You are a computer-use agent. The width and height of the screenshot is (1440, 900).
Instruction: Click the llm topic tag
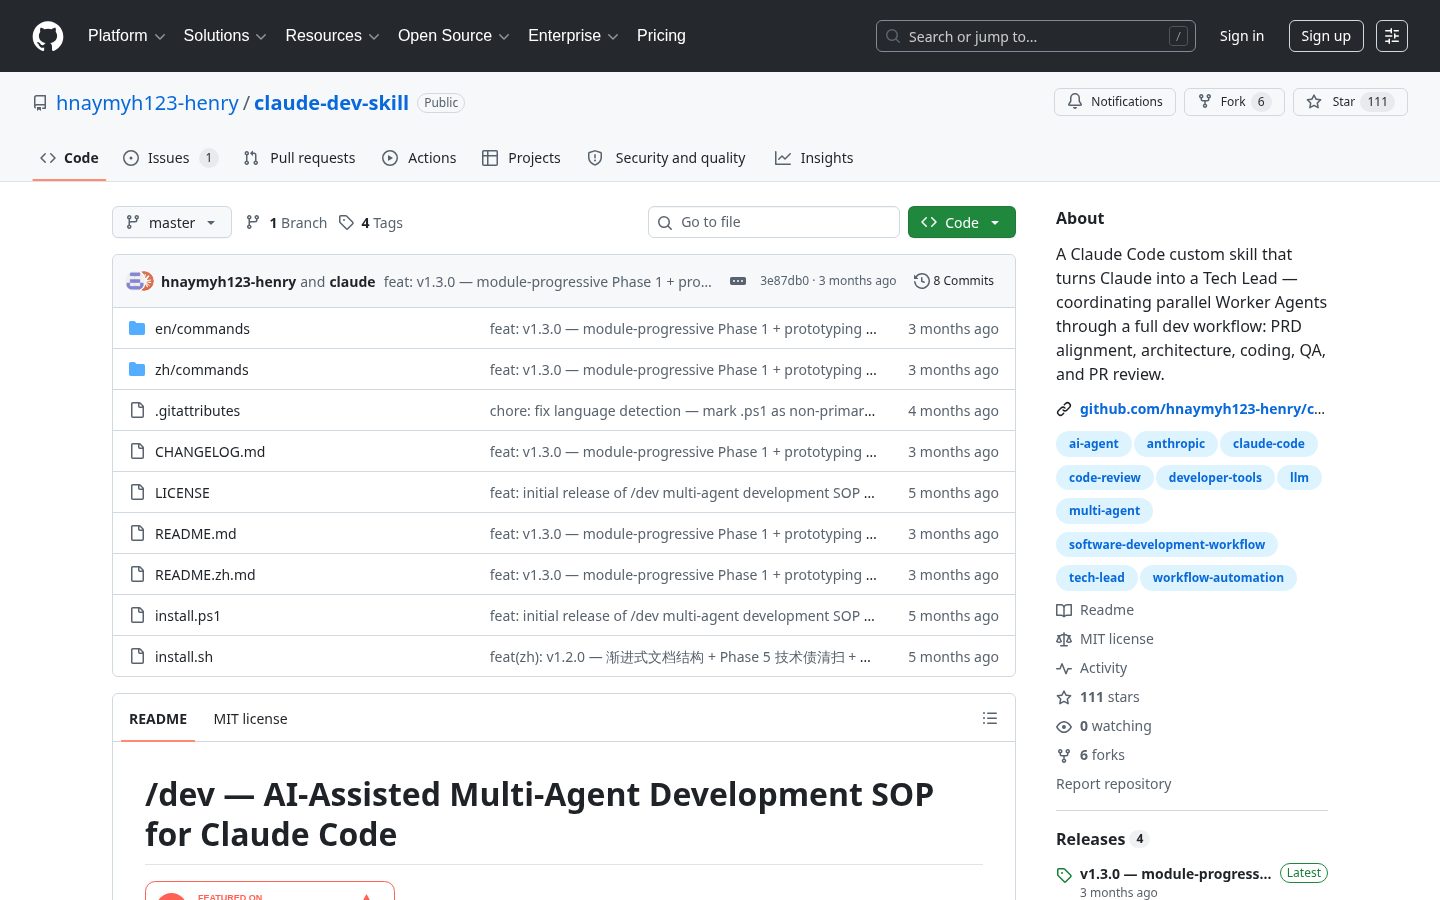[1299, 478]
